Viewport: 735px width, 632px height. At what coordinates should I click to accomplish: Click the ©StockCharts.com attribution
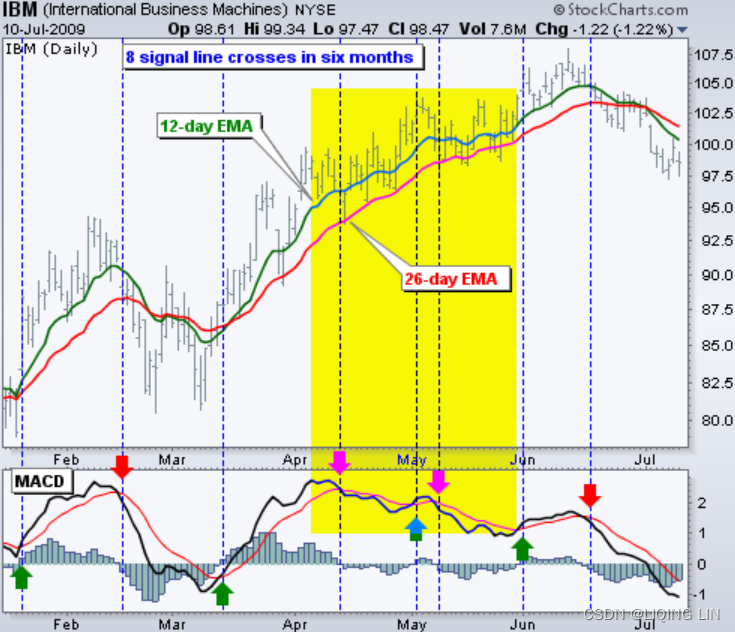pyautogui.click(x=621, y=9)
